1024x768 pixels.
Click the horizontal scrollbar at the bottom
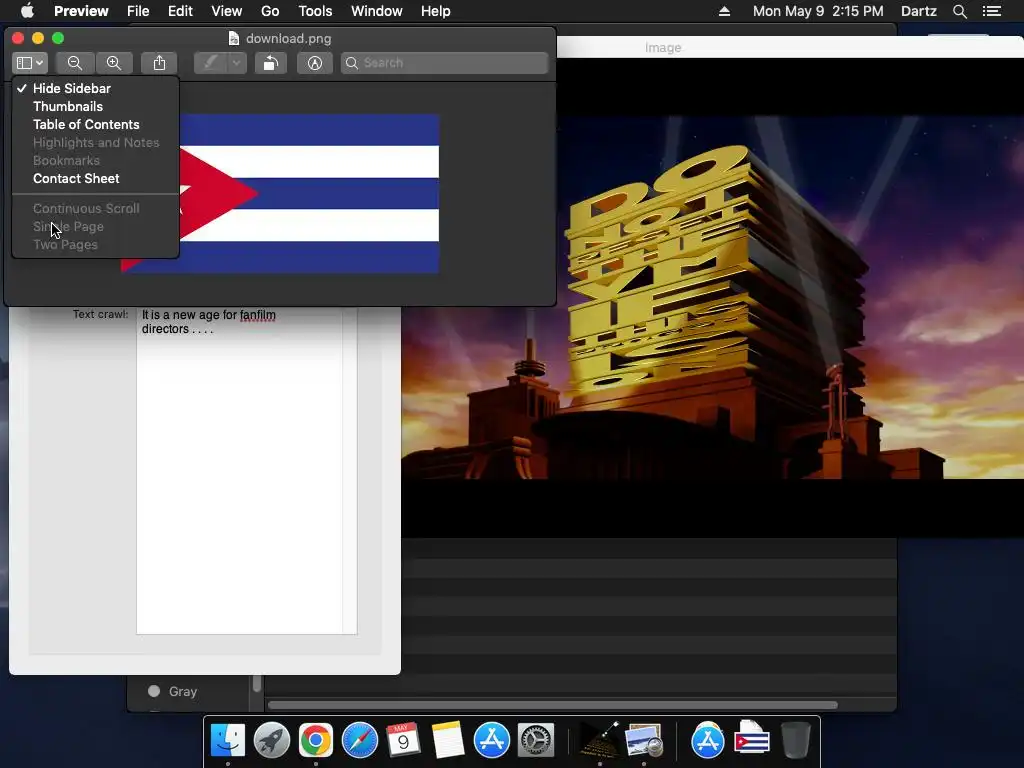552,705
